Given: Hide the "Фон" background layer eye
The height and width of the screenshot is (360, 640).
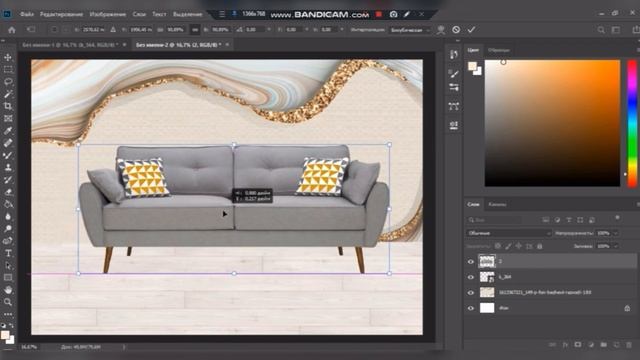Looking at the screenshot, I should coord(471,308).
